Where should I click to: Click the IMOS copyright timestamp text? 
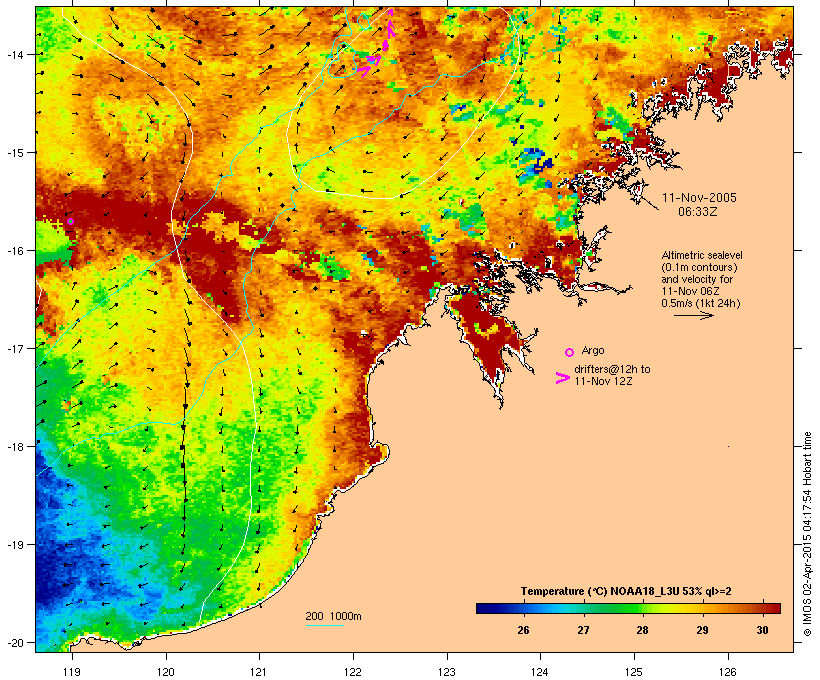coord(807,534)
